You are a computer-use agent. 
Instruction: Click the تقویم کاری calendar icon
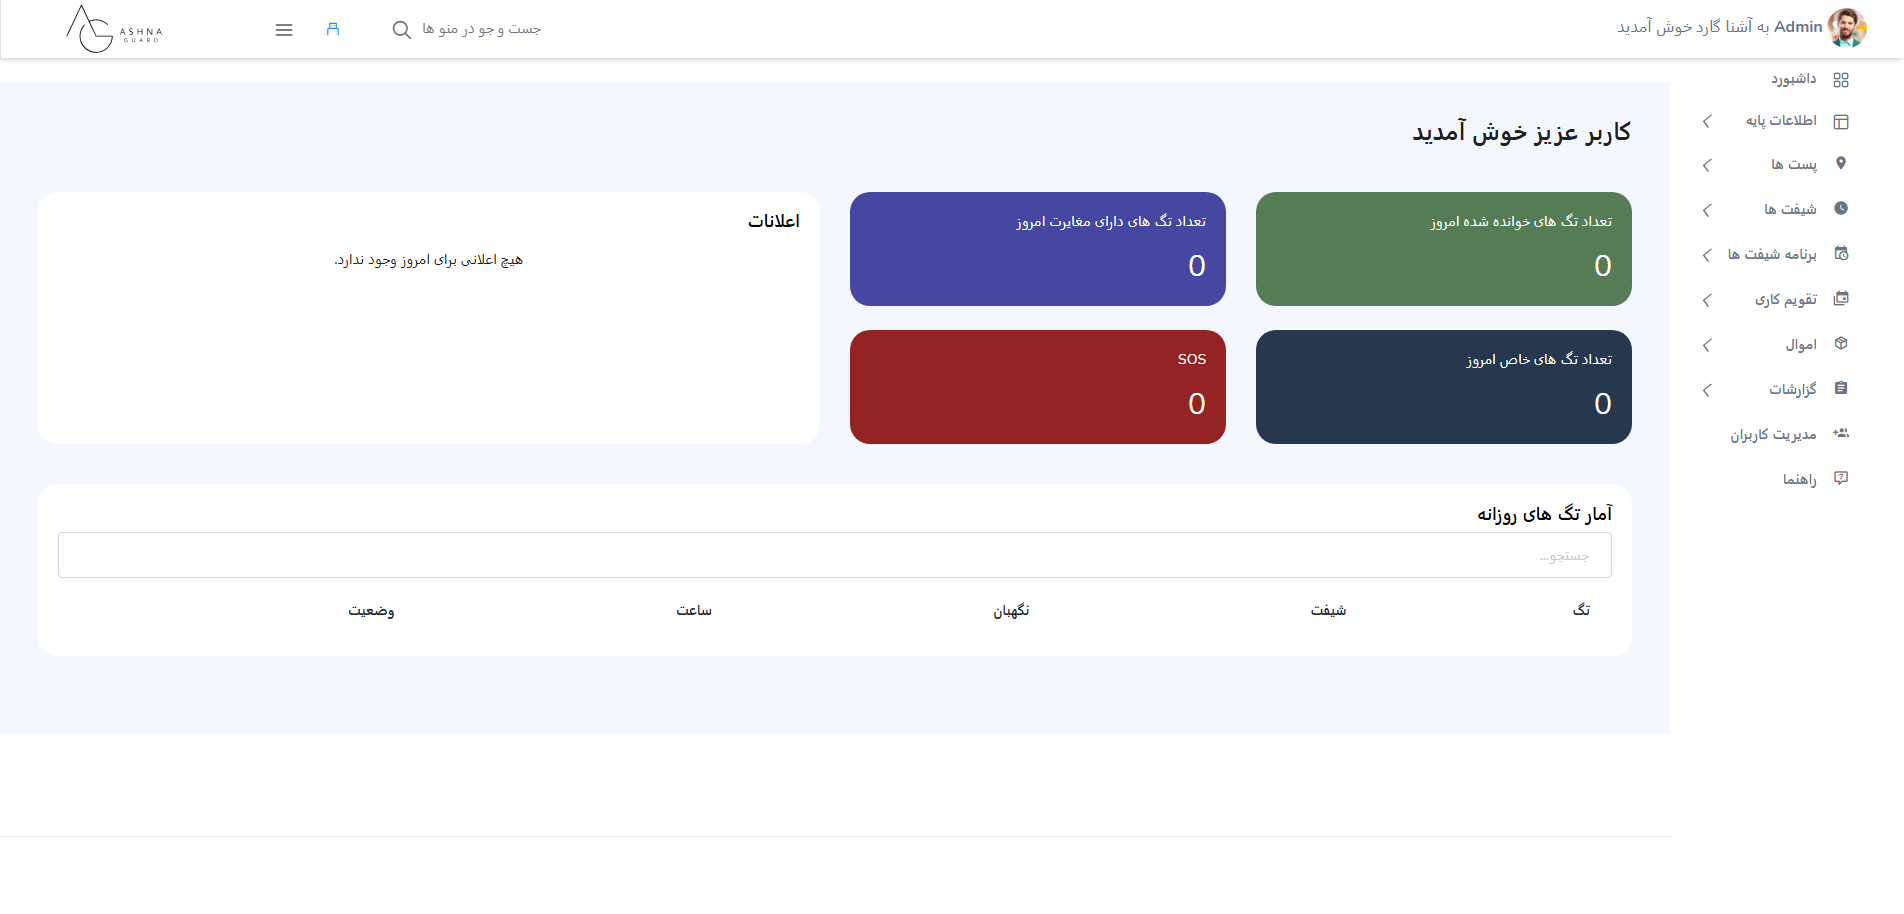click(x=1841, y=299)
